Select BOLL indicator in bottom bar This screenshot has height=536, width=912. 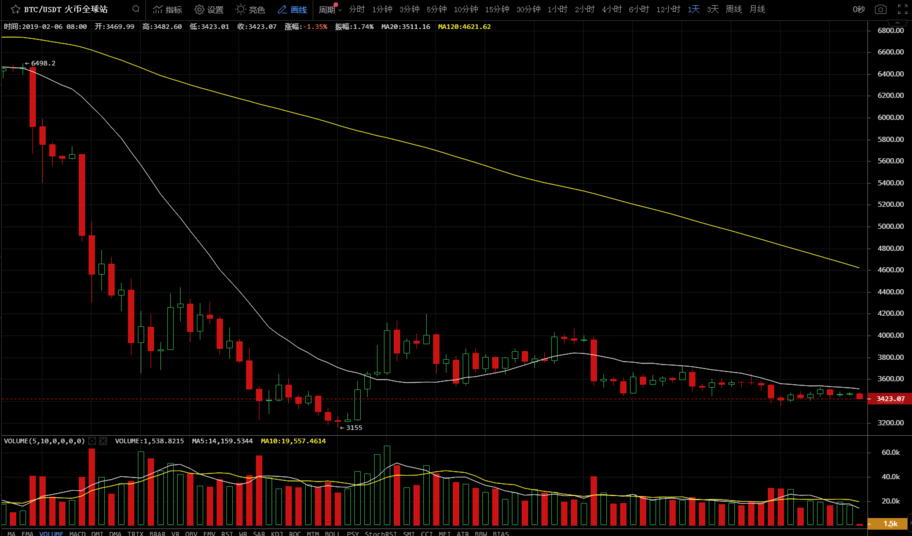(332, 532)
